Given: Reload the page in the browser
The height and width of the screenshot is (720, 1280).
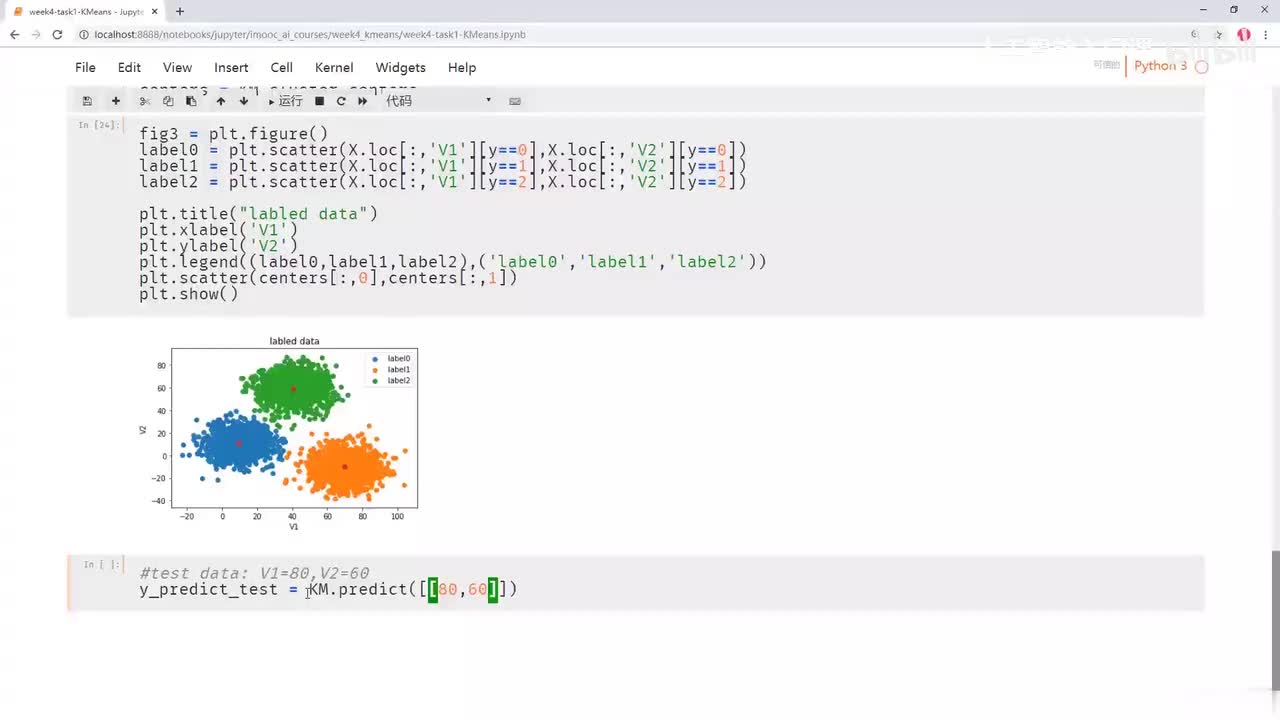Looking at the screenshot, I should click(x=57, y=34).
